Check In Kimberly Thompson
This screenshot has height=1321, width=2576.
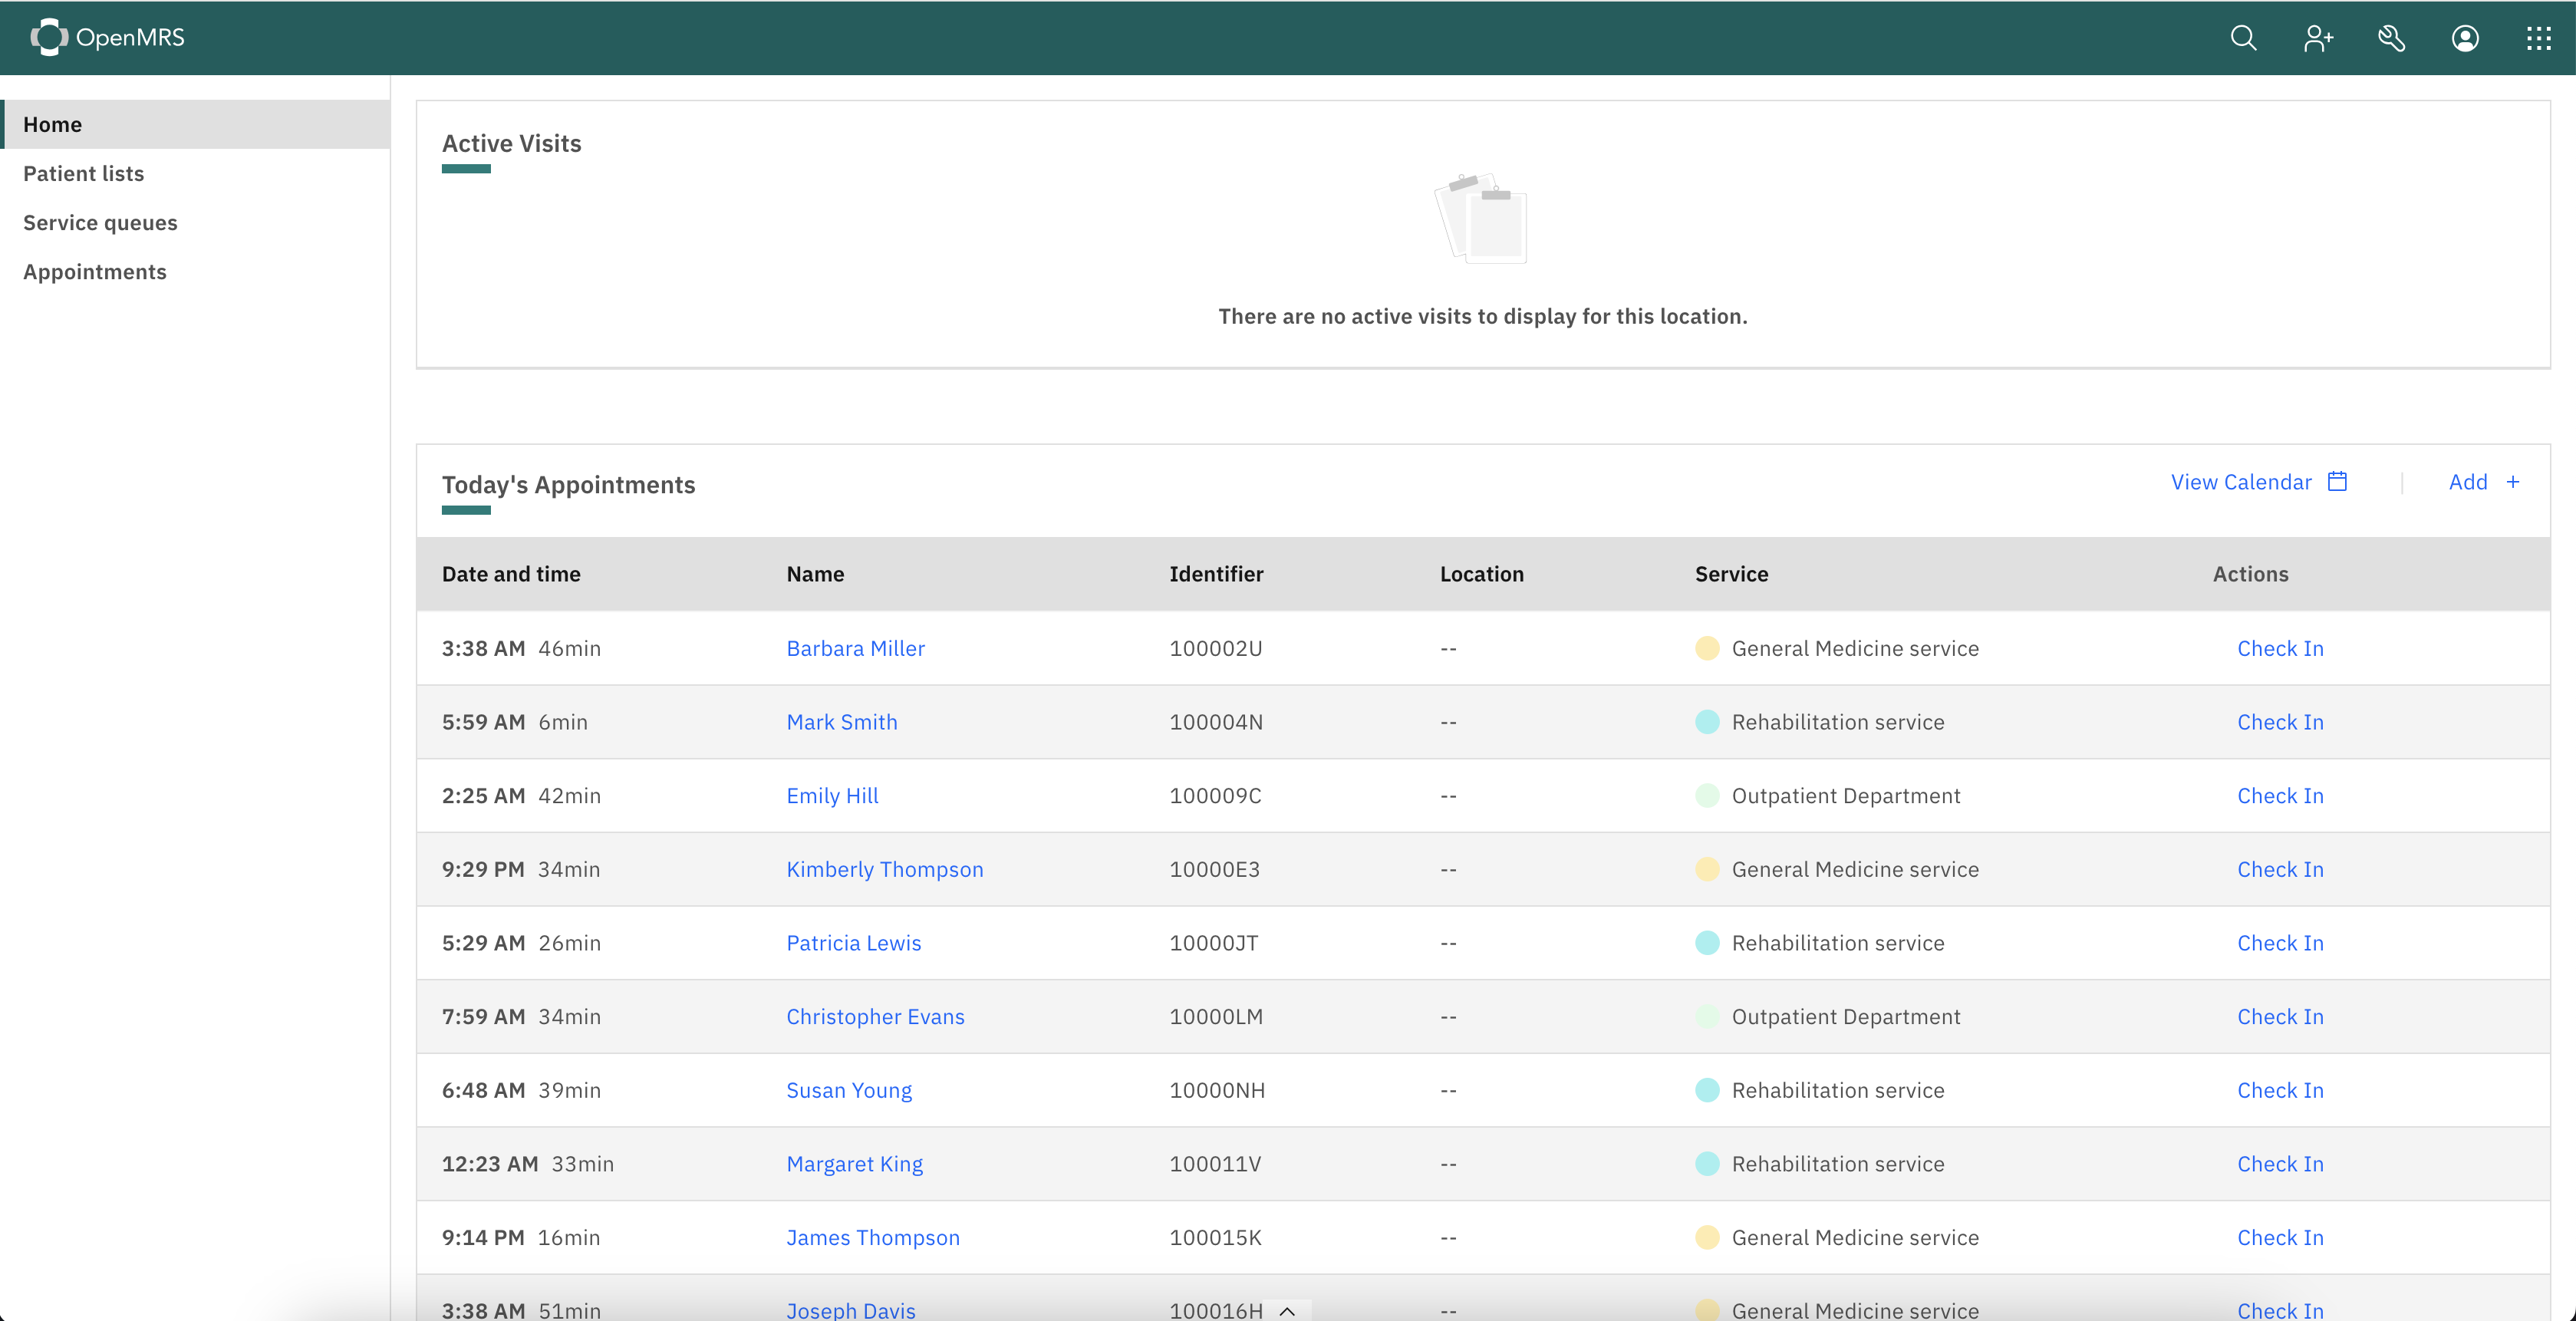coord(2280,869)
